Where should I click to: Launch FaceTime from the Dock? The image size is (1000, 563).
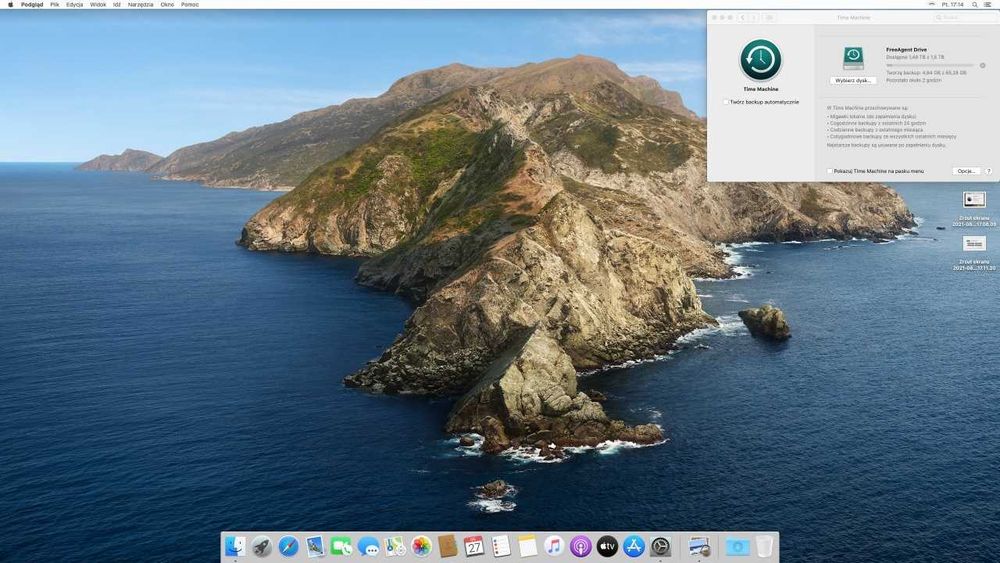pyautogui.click(x=341, y=546)
